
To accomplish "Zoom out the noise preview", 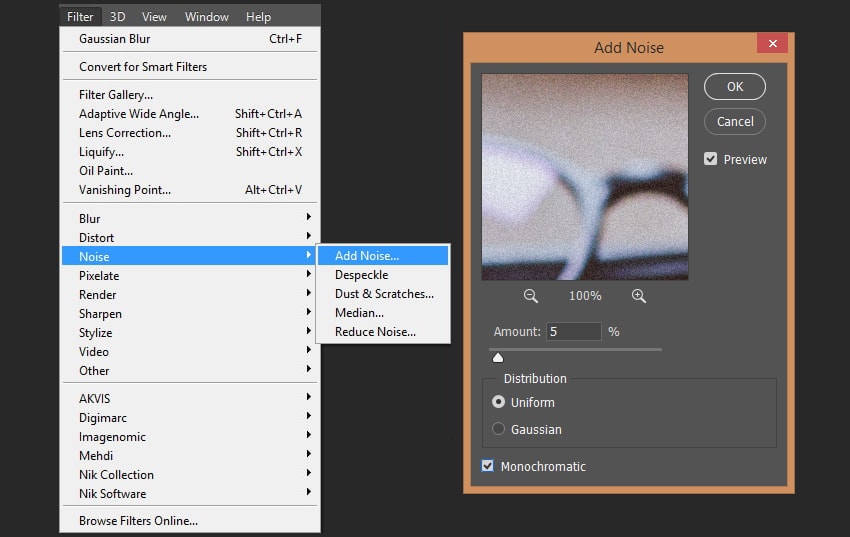I will [531, 296].
